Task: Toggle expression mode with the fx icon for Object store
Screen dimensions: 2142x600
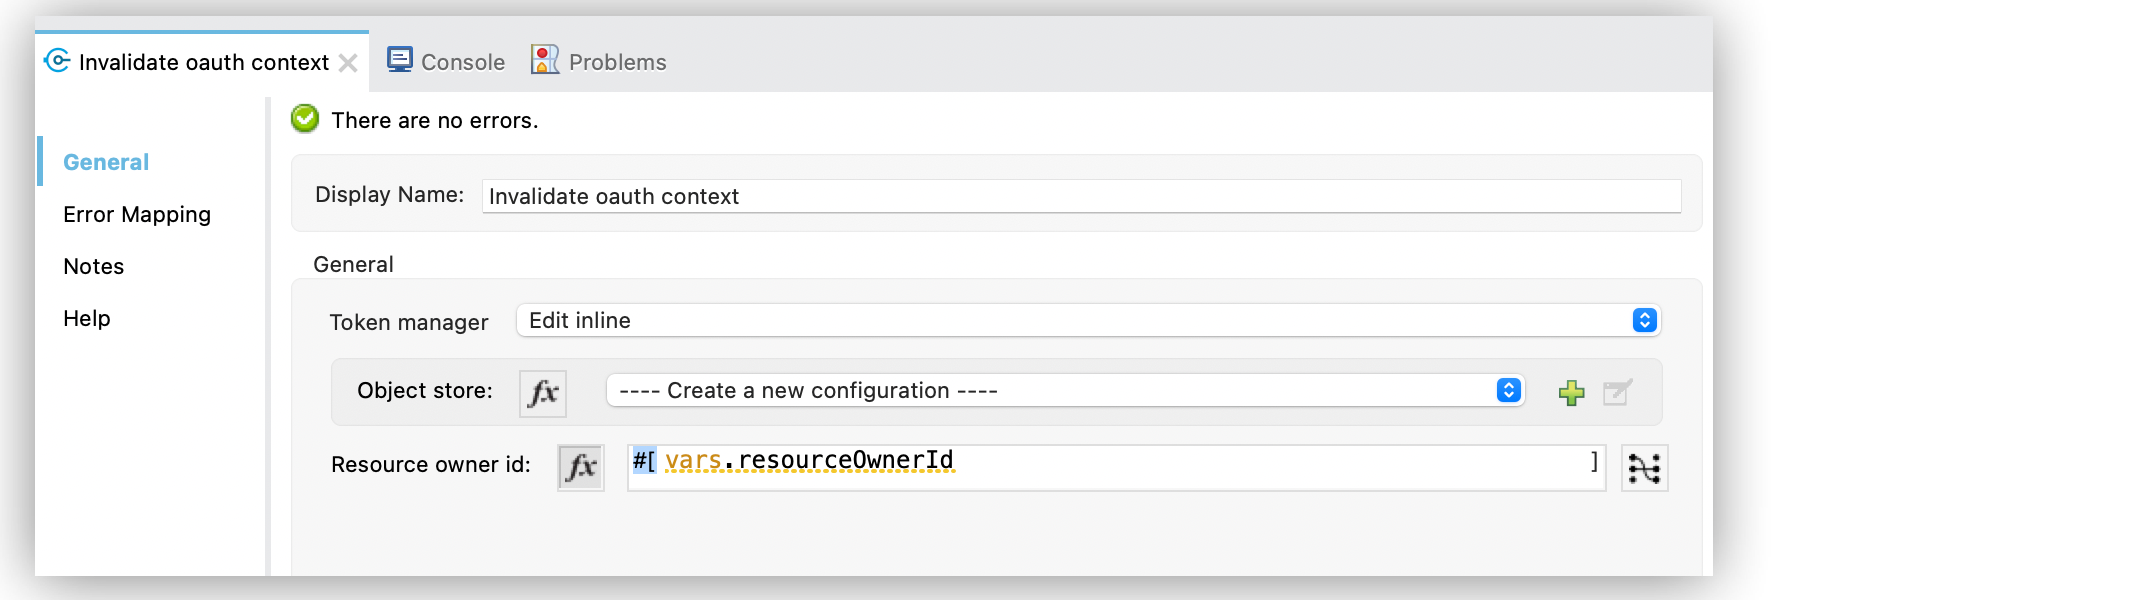Action: point(541,393)
